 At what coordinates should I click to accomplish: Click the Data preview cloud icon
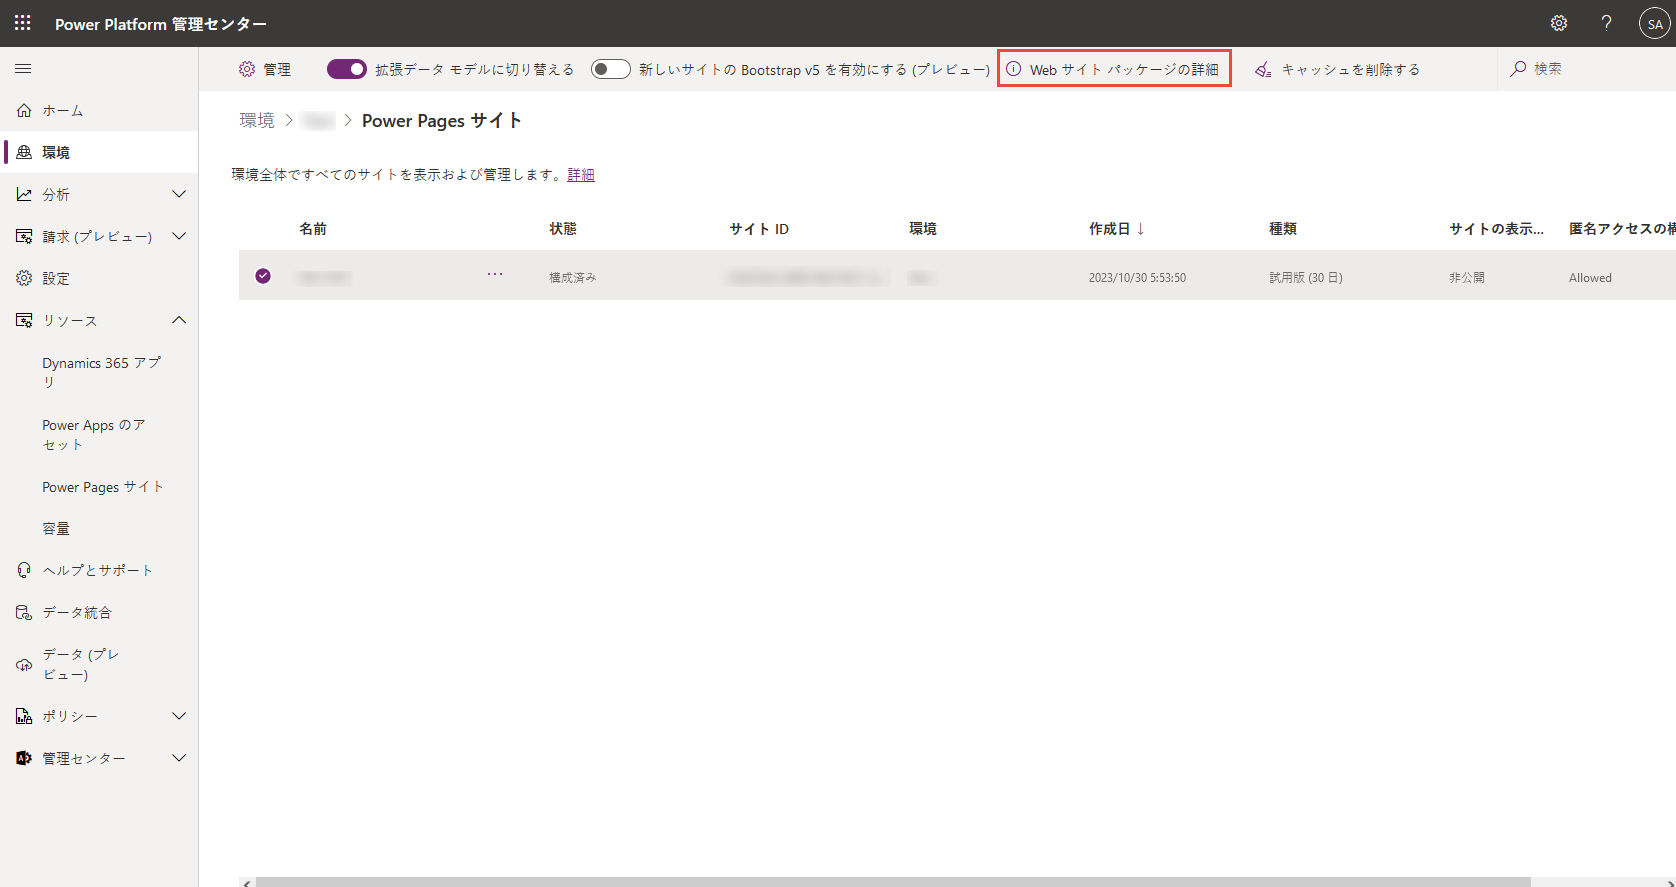(24, 664)
